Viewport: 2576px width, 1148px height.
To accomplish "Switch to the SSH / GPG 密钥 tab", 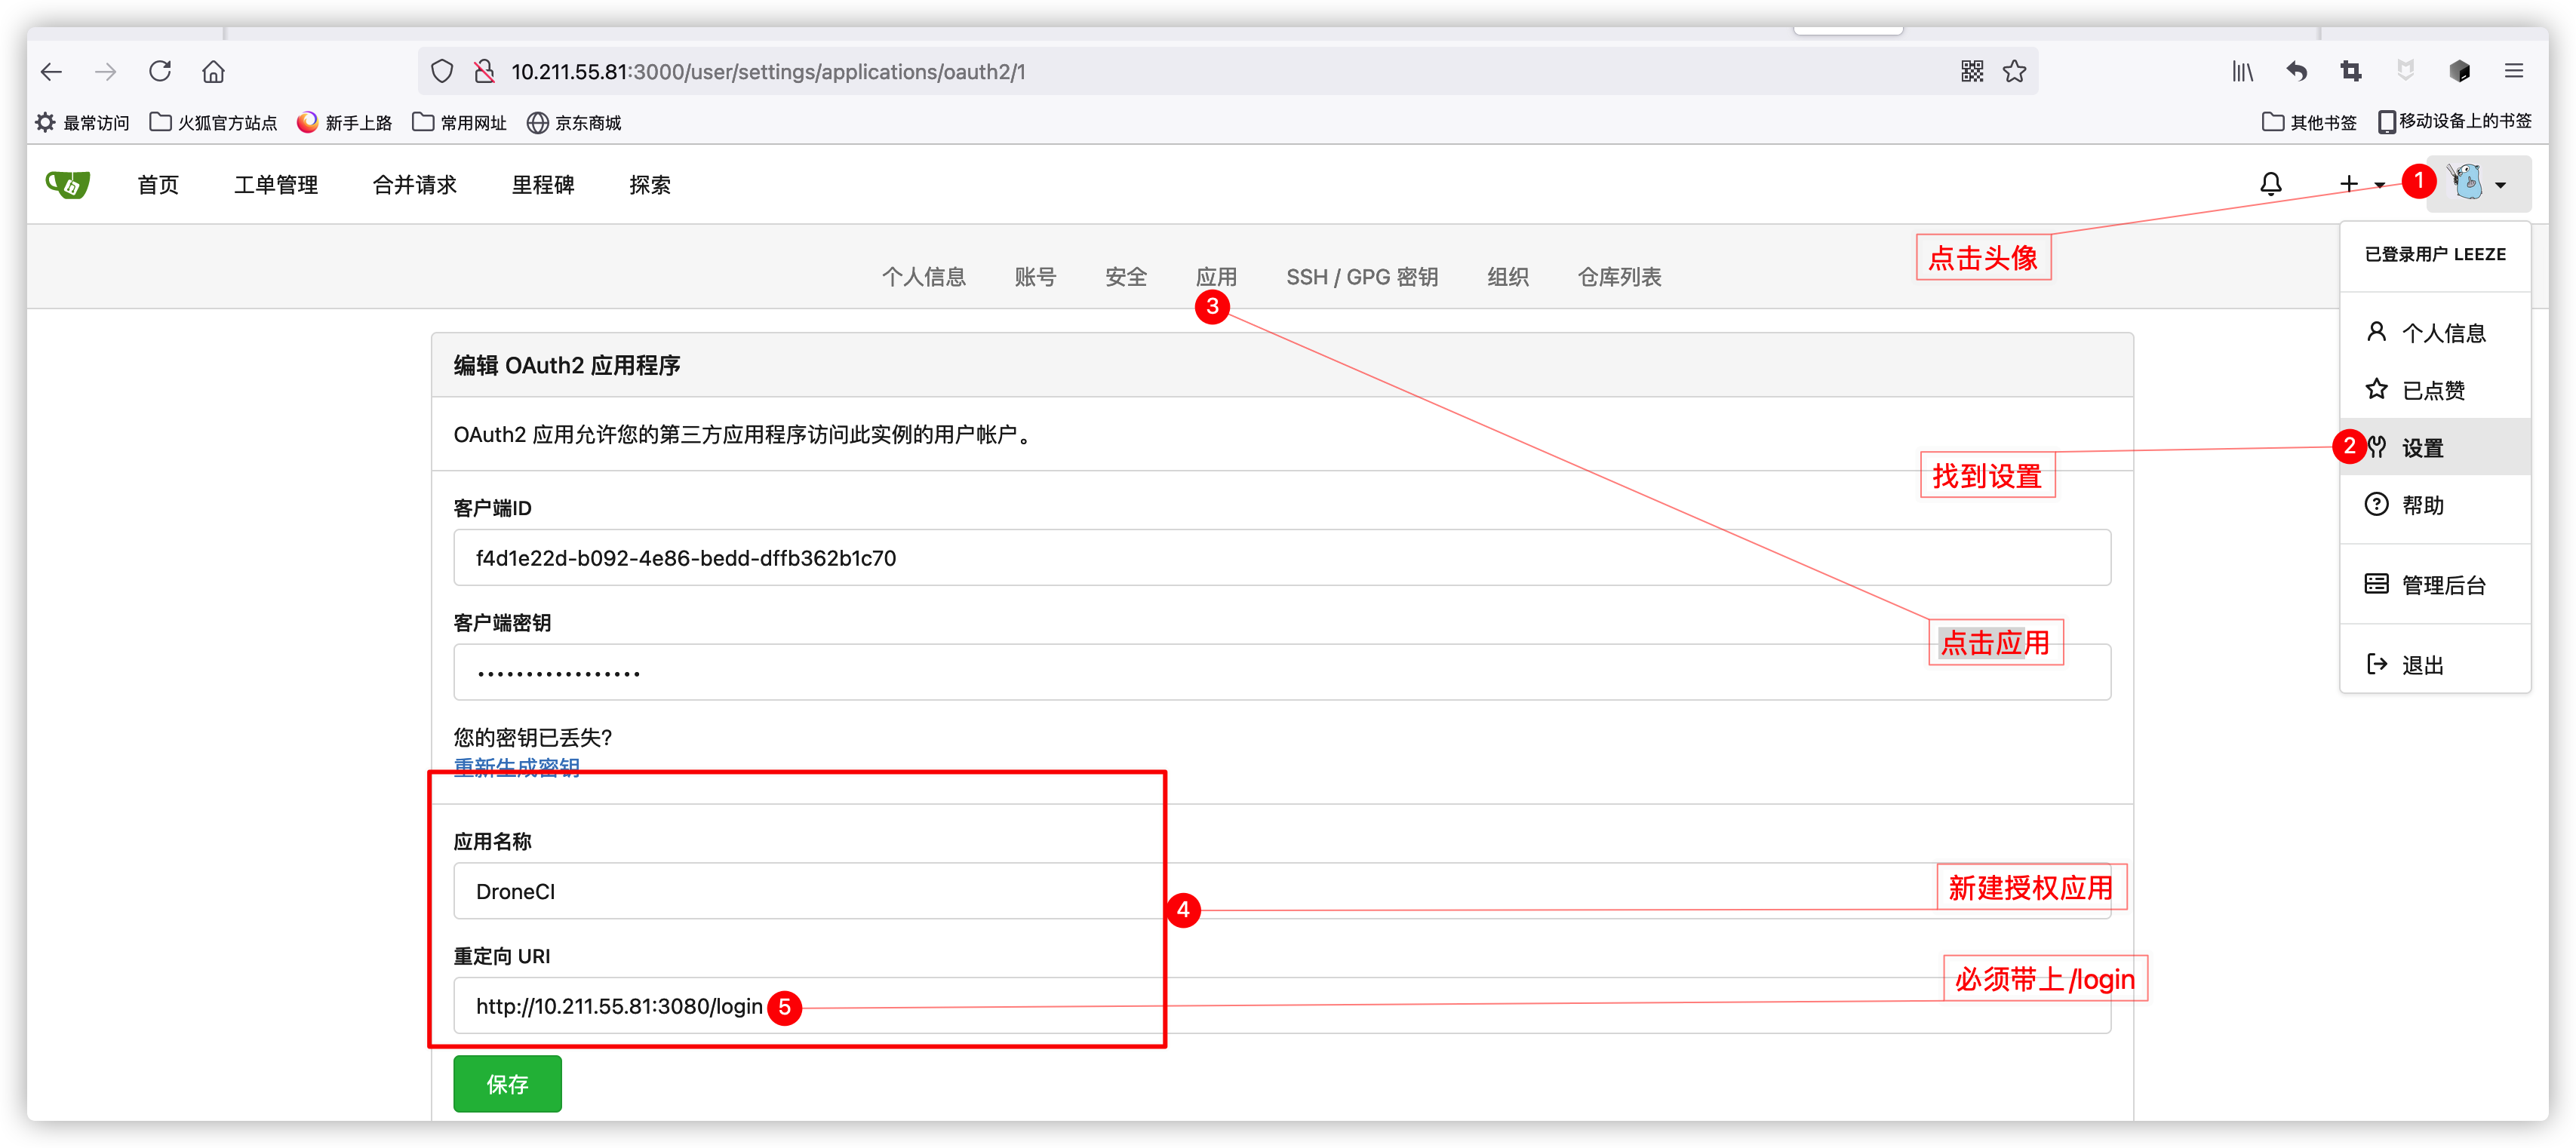I will (1362, 277).
